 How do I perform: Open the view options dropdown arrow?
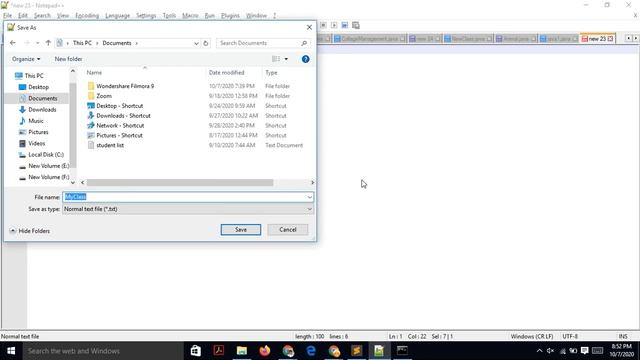(286, 59)
